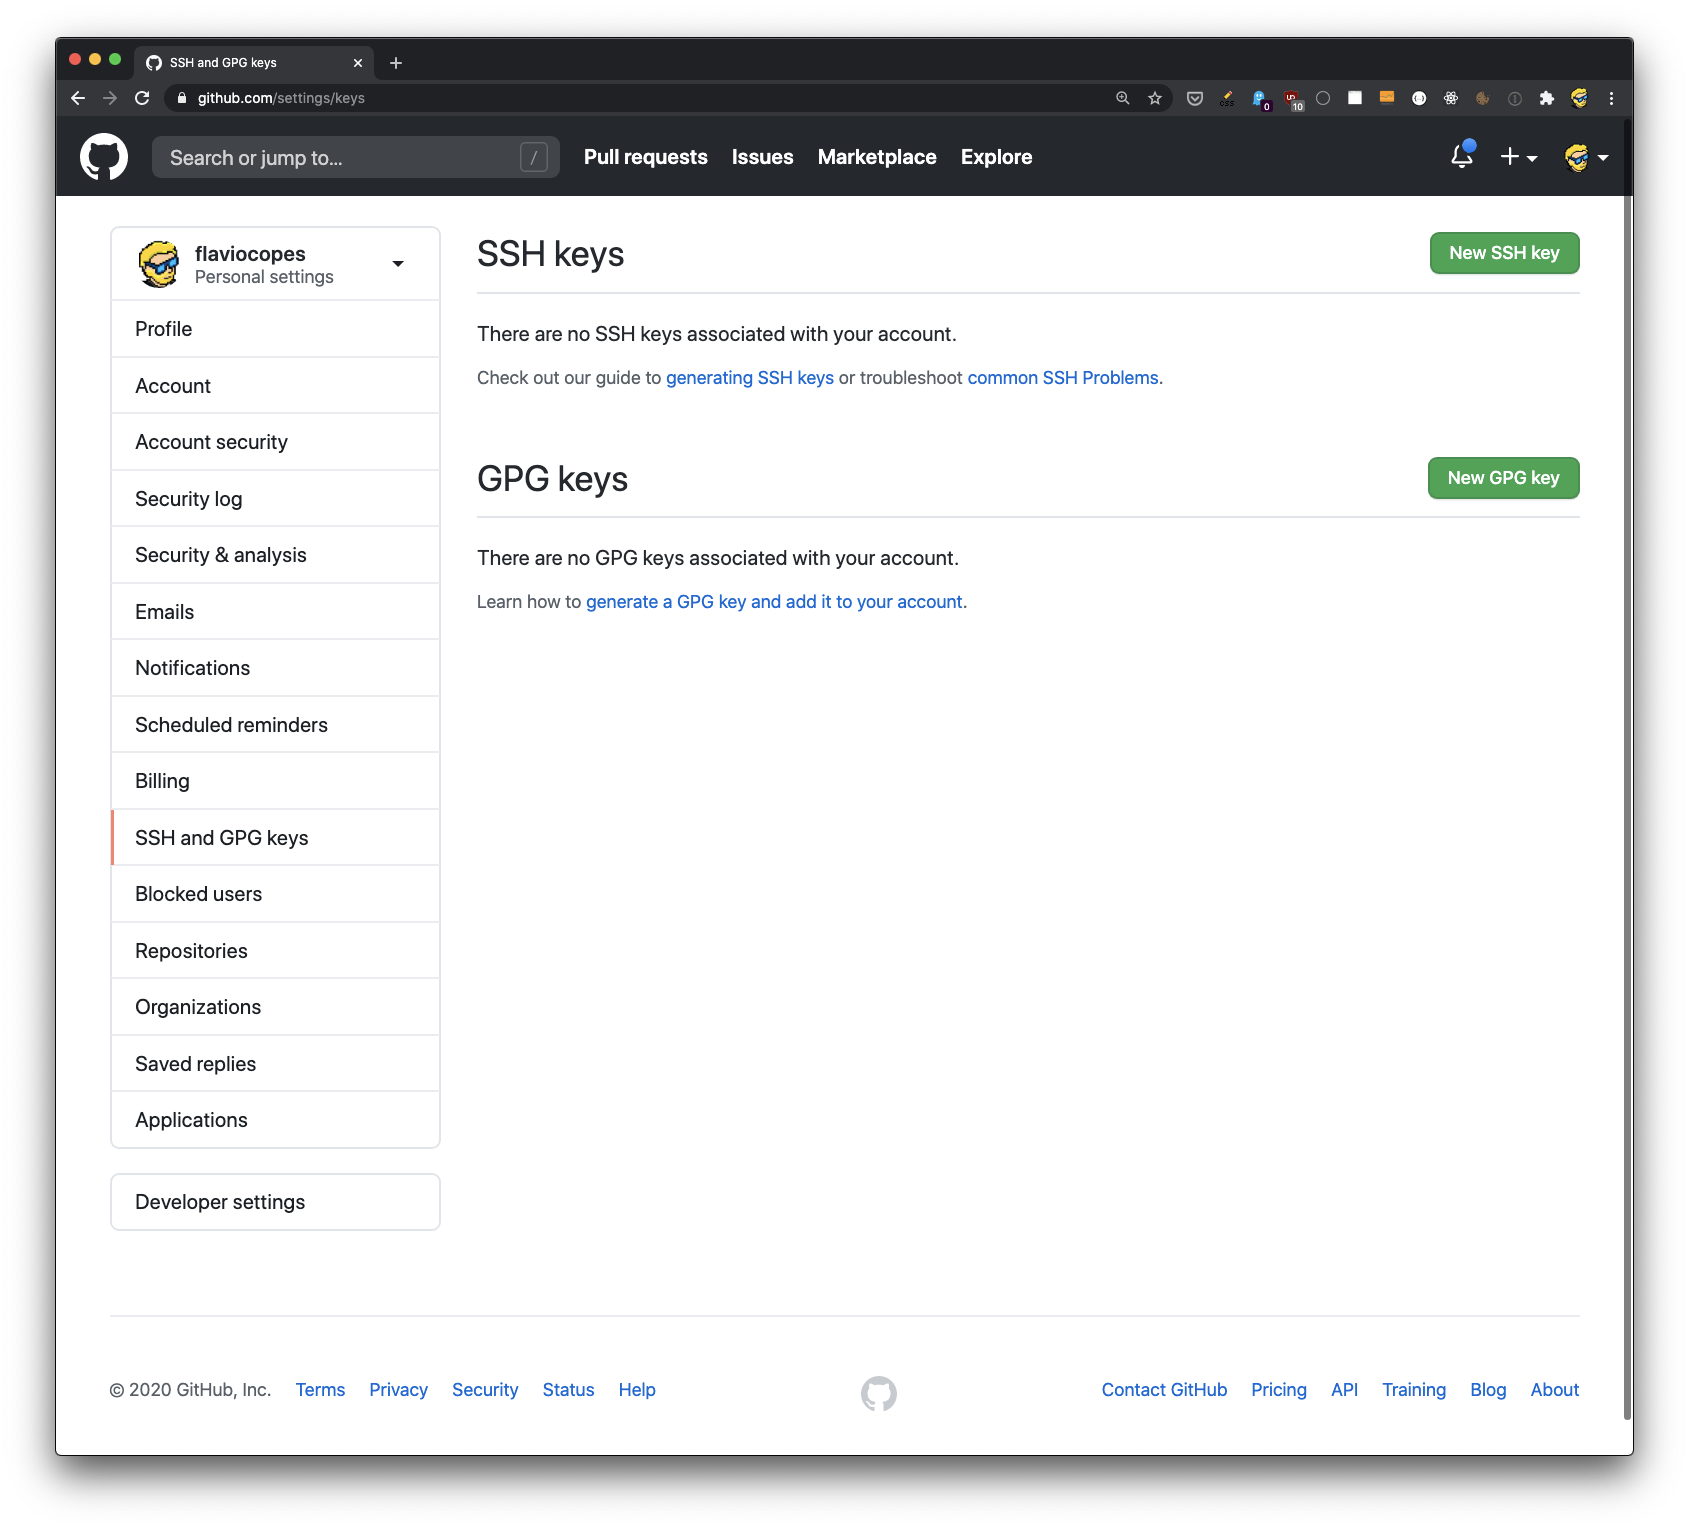
Task: Go to Developer settings
Action: (x=220, y=1202)
